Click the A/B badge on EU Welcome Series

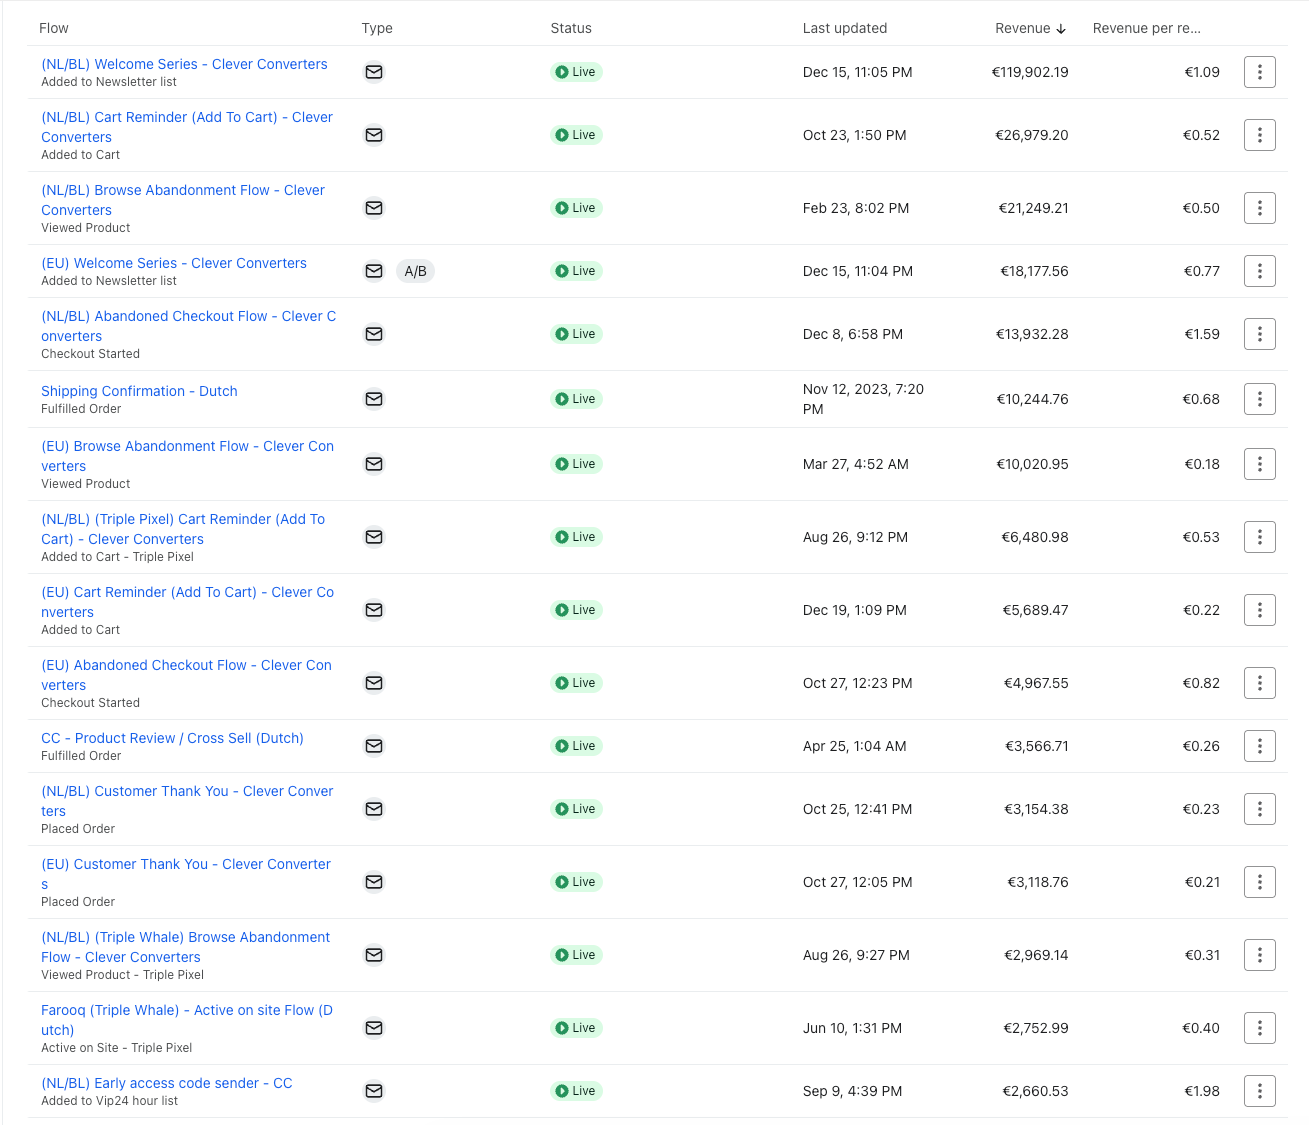click(415, 271)
